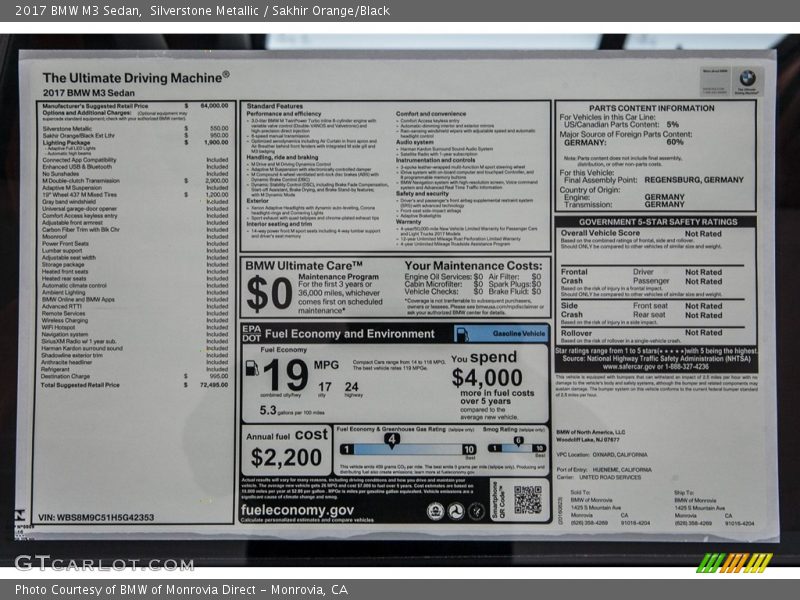Viewport: 800px width, 600px height.
Task: Click the EPA DOT label in the header
Action: click(251, 334)
